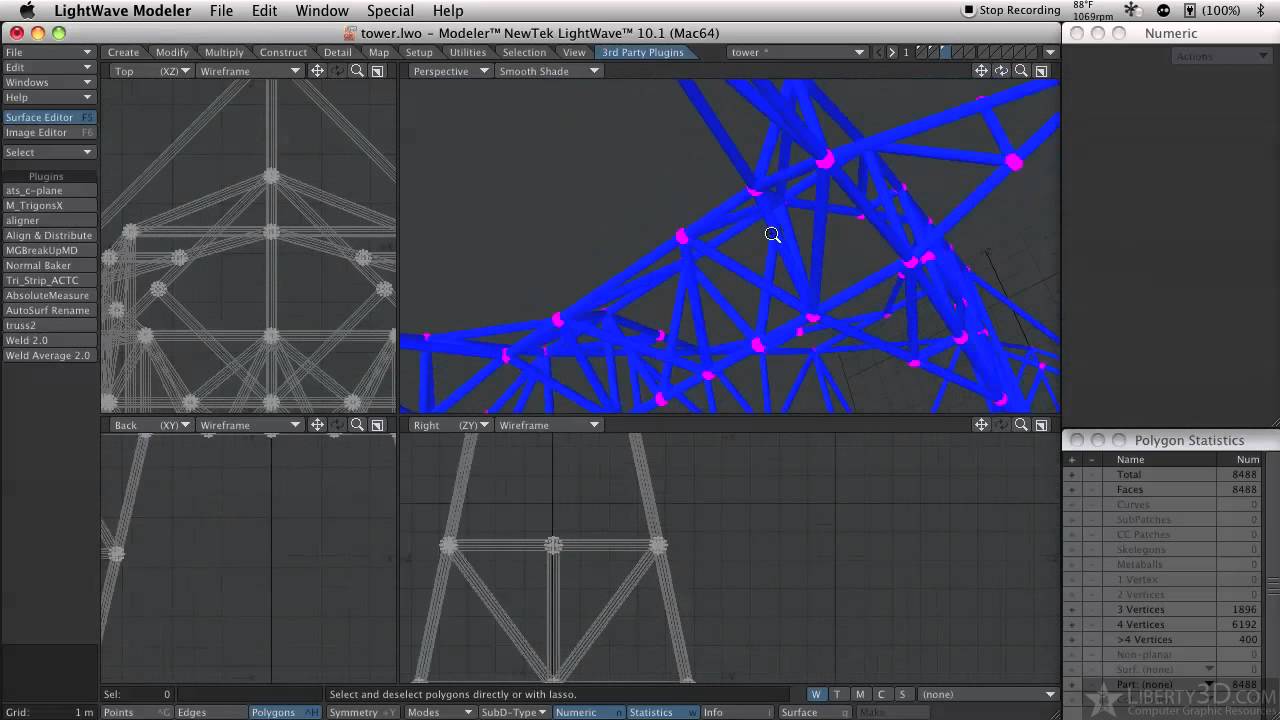Open the SubD-Type dropdown

514,712
